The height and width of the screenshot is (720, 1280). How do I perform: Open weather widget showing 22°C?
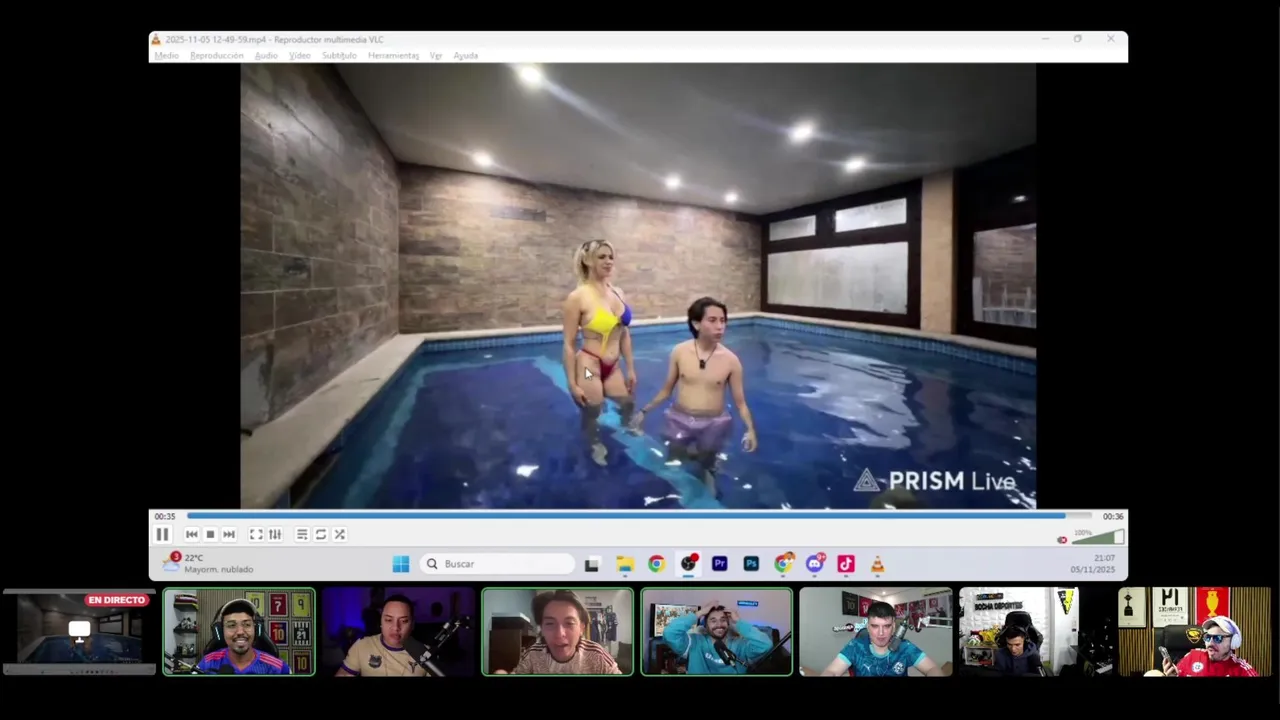point(208,563)
